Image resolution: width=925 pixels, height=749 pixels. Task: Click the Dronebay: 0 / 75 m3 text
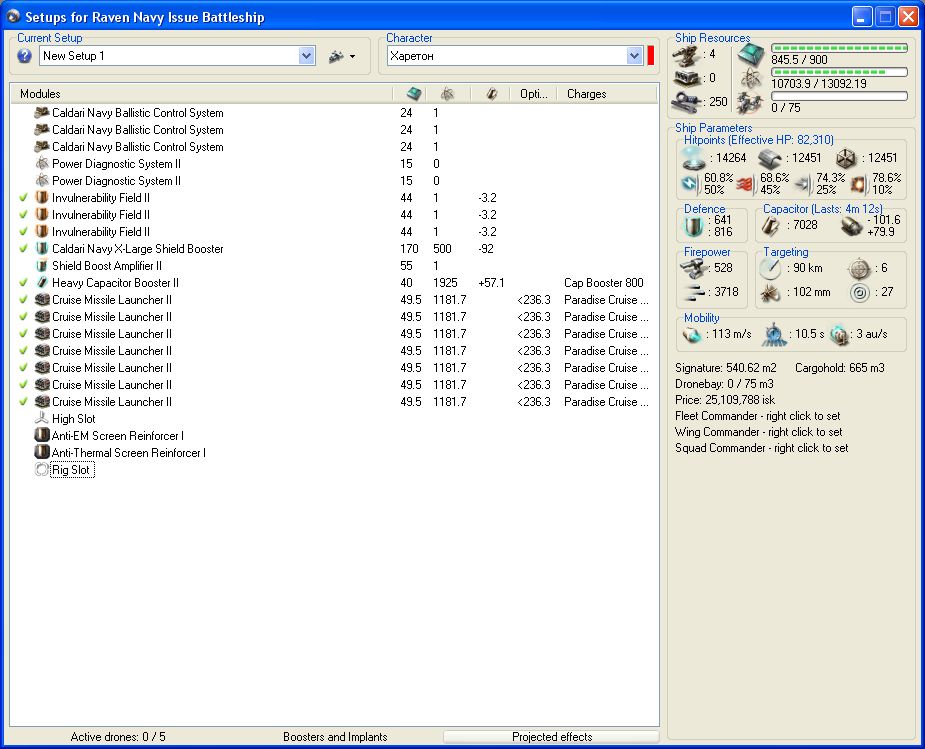pyautogui.click(x=724, y=384)
